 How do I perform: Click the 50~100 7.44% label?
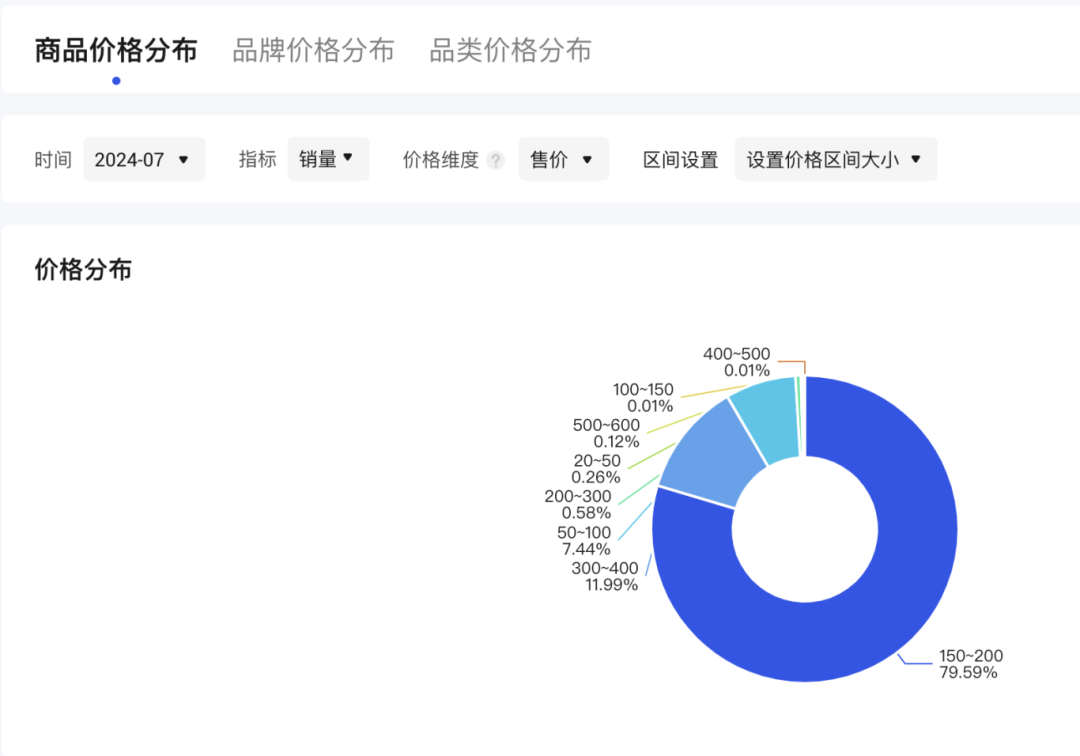coord(584,540)
